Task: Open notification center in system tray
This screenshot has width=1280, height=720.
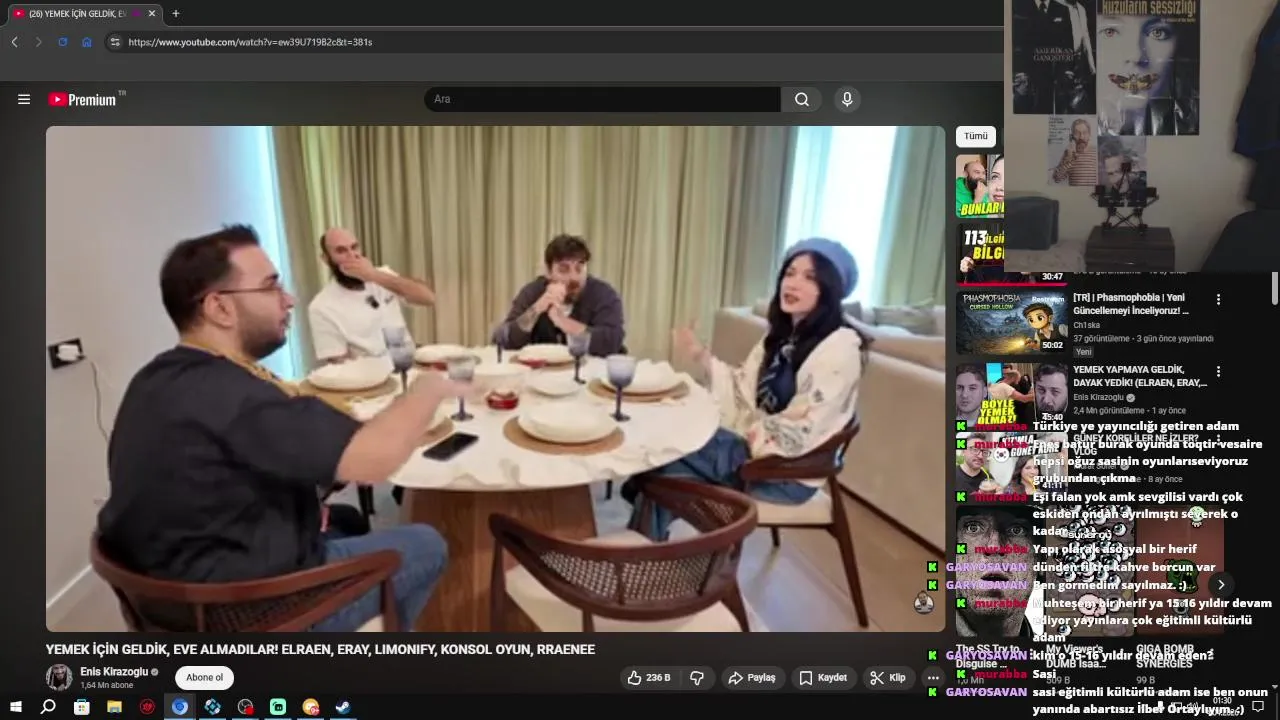Action: [x=1258, y=707]
